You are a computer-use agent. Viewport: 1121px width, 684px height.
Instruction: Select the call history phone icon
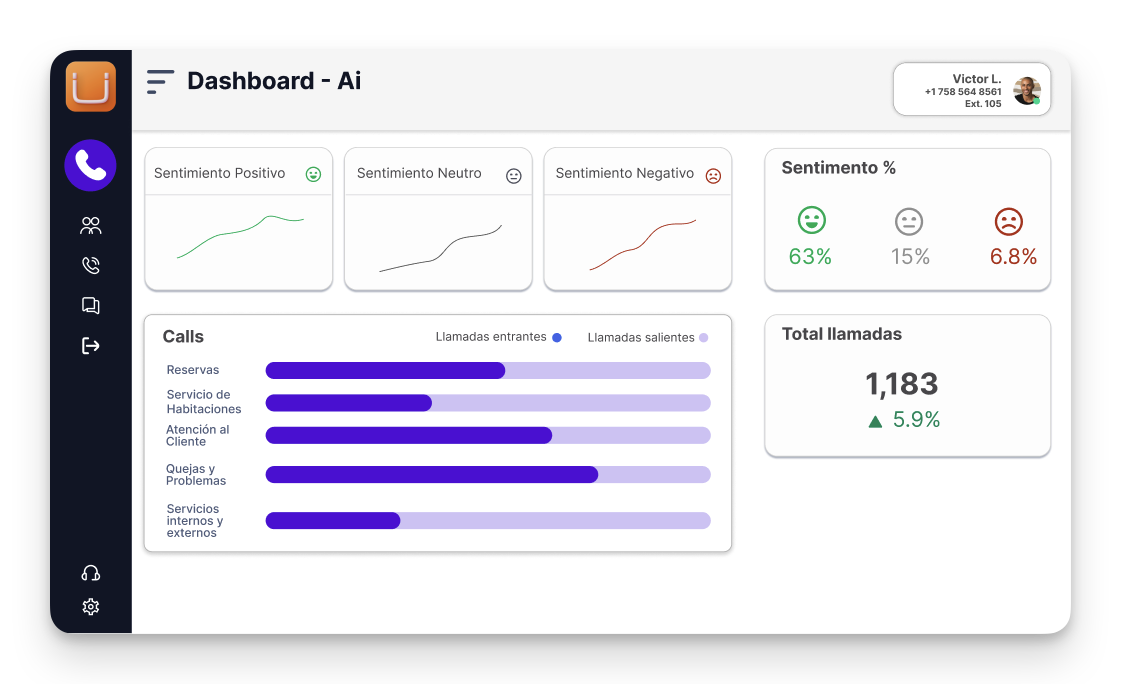coord(91,265)
